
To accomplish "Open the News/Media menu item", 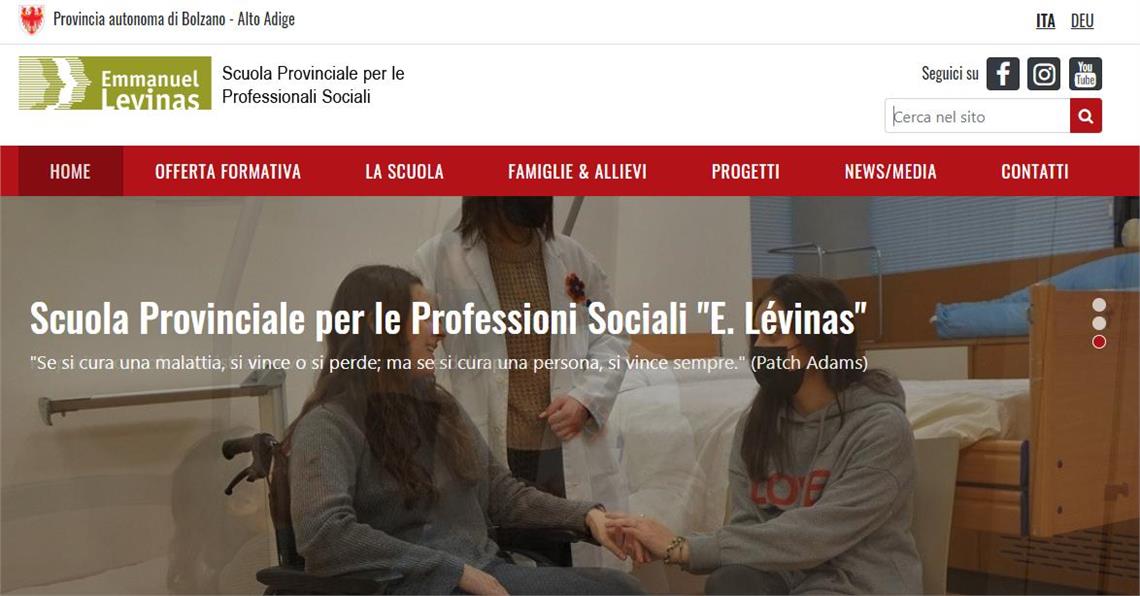I will pos(891,172).
